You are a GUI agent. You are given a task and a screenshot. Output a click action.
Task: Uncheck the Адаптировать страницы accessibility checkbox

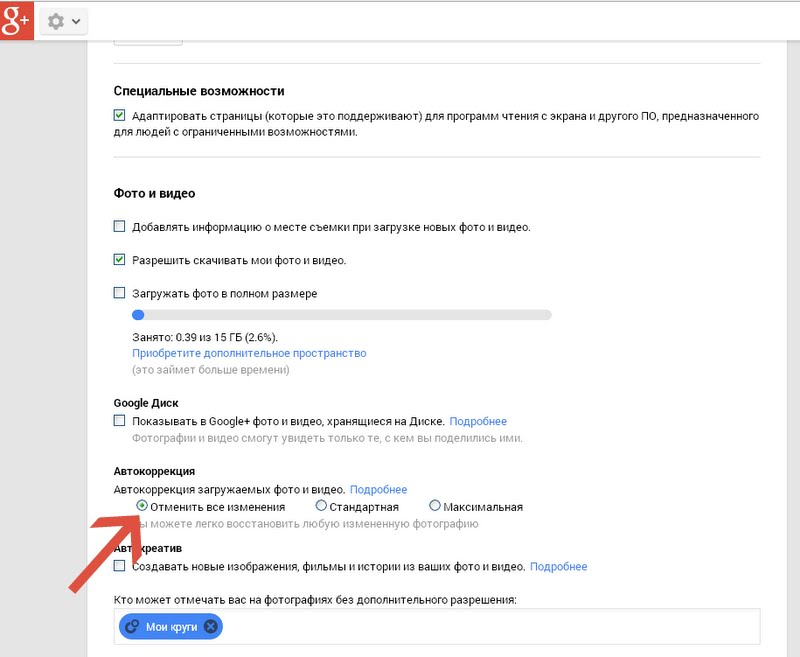120,116
